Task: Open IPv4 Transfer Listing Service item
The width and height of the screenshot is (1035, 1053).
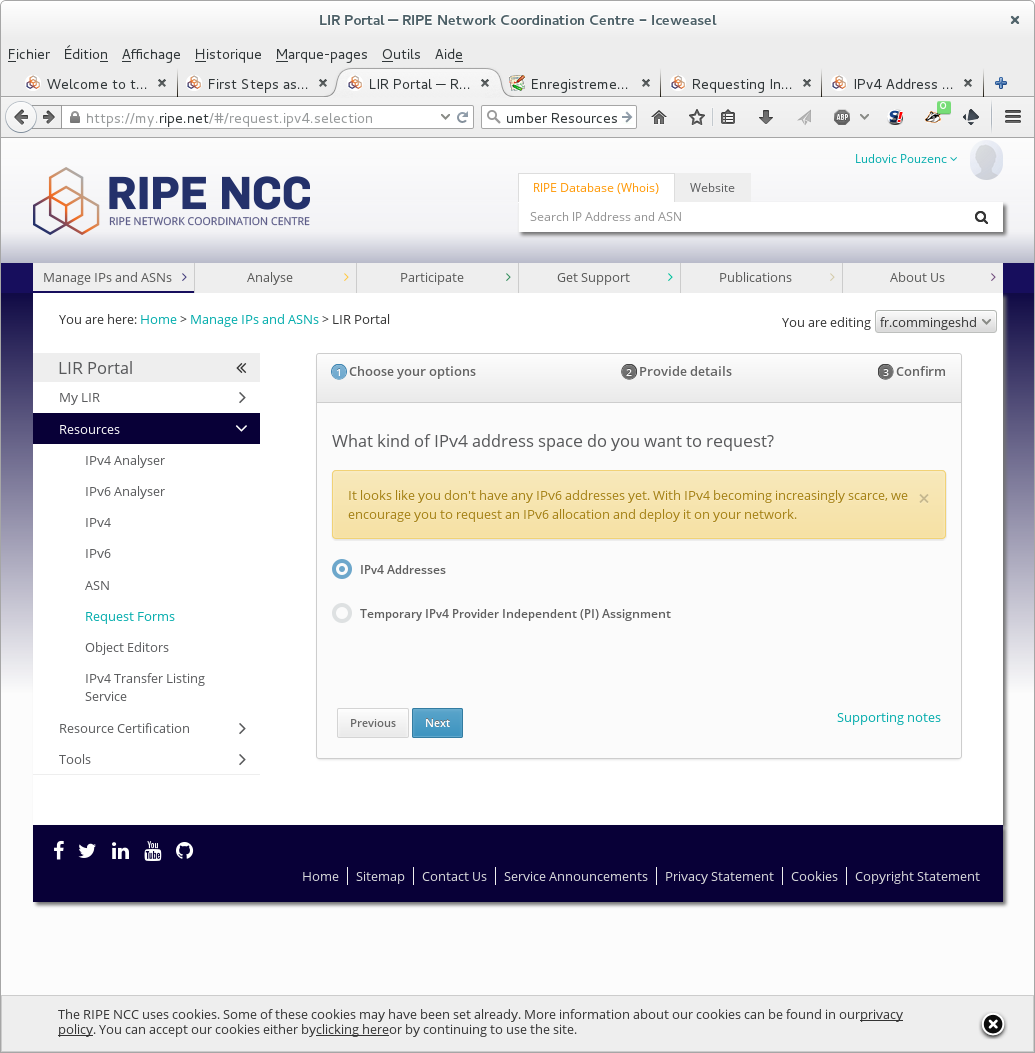Action: pos(145,687)
